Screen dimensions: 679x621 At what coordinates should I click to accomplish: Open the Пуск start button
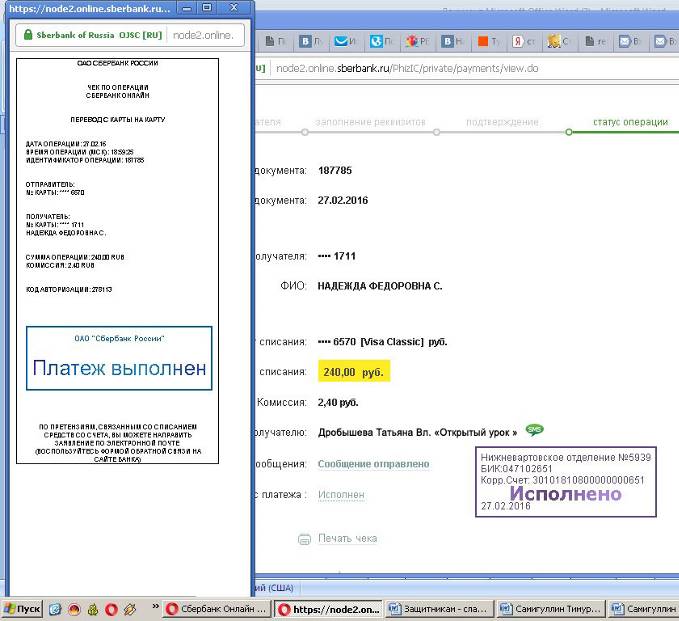22,609
